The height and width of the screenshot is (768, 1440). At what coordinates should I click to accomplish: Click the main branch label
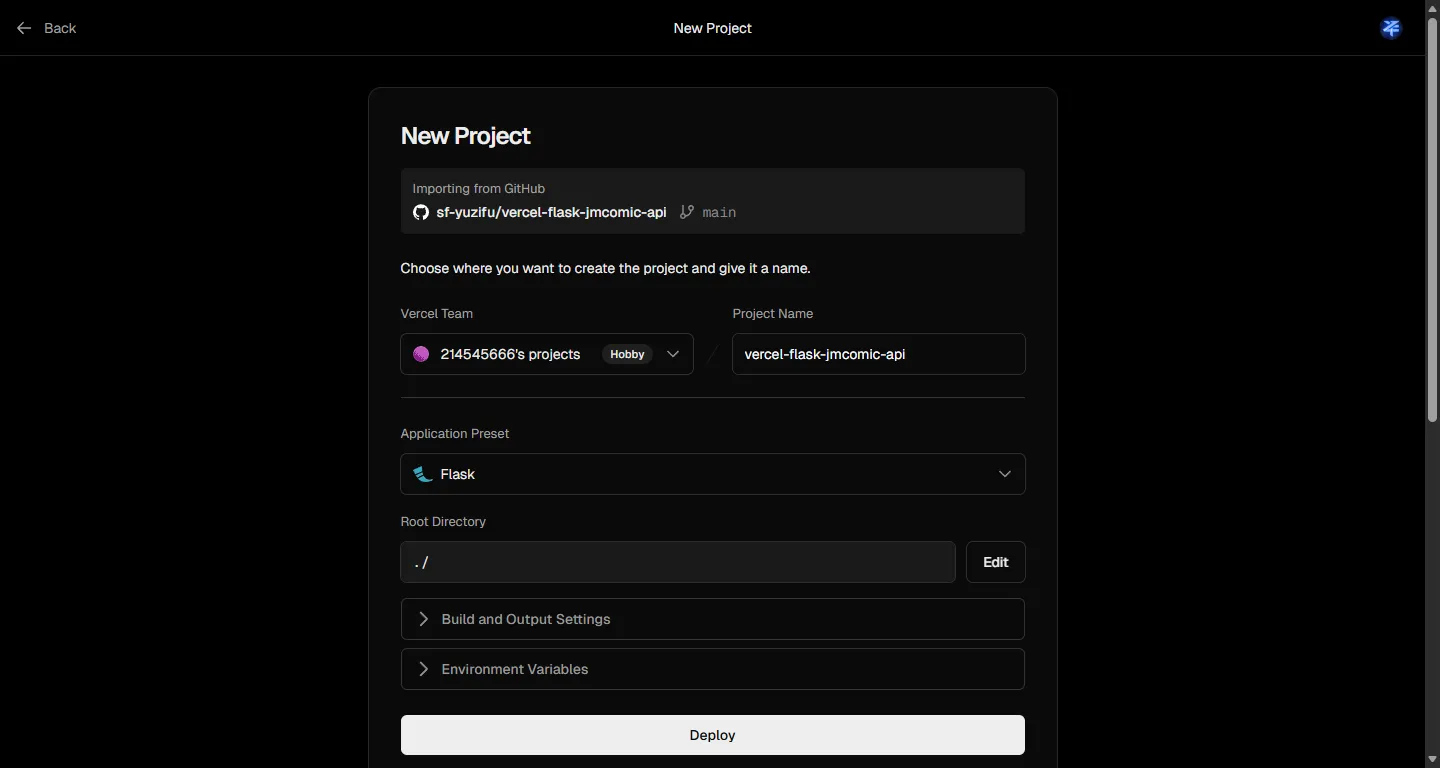click(719, 212)
